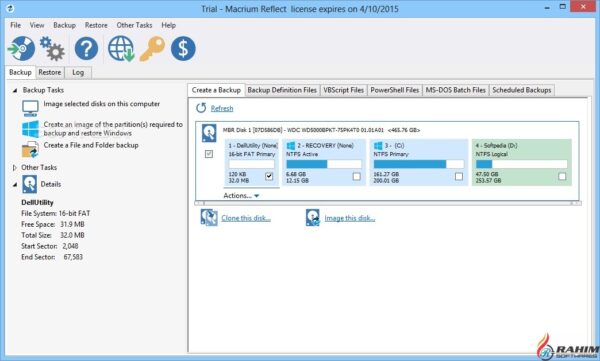This screenshot has width=600, height=361.
Task: Open the Scheduled Backups tab
Action: [522, 90]
